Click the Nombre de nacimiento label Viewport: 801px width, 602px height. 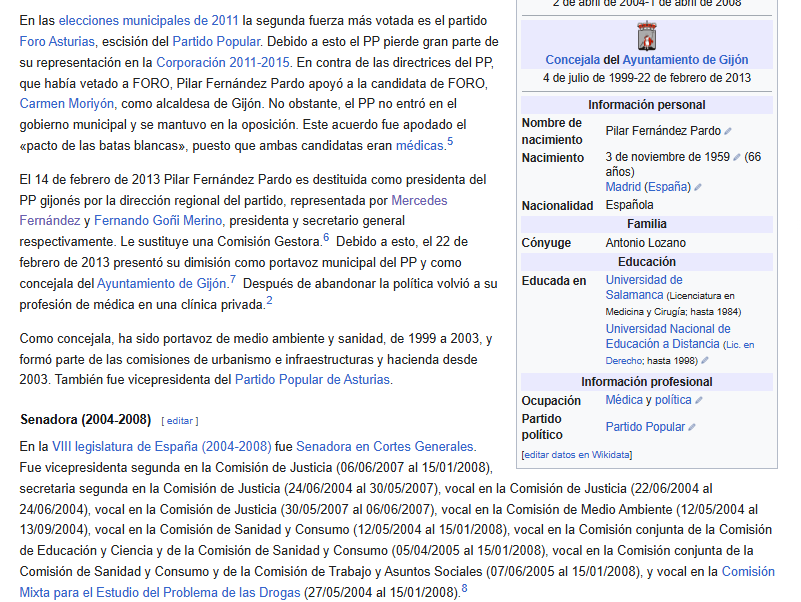coord(552,131)
